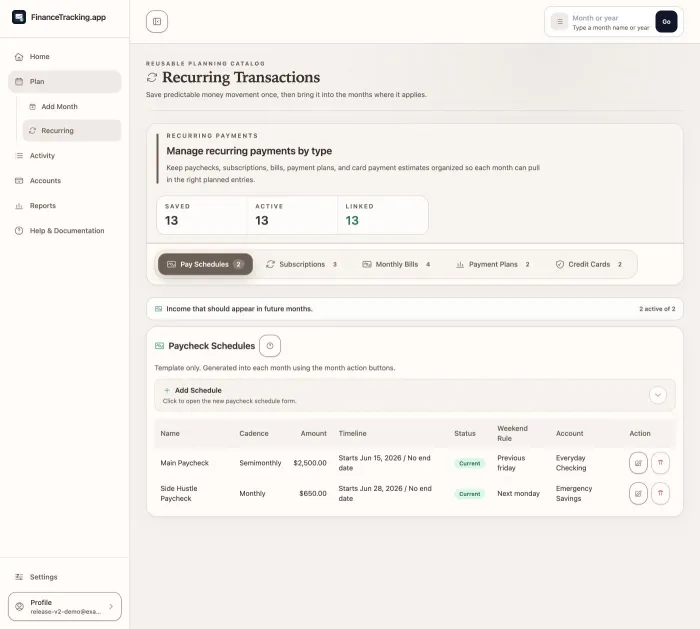The image size is (700, 629).
Task: Edit the Side Hustle Paycheck schedule
Action: pos(638,494)
